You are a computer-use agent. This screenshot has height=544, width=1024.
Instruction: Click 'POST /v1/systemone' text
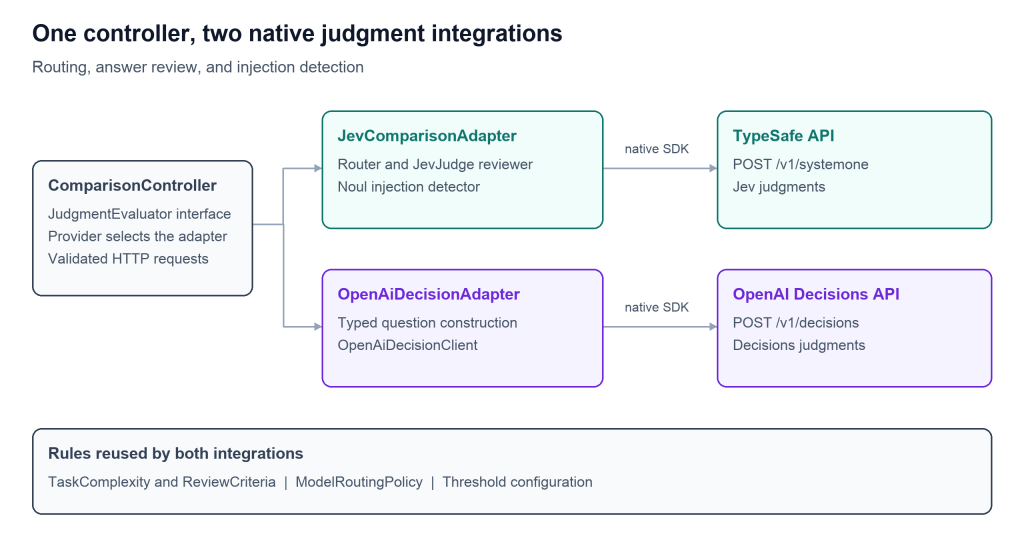tap(801, 165)
